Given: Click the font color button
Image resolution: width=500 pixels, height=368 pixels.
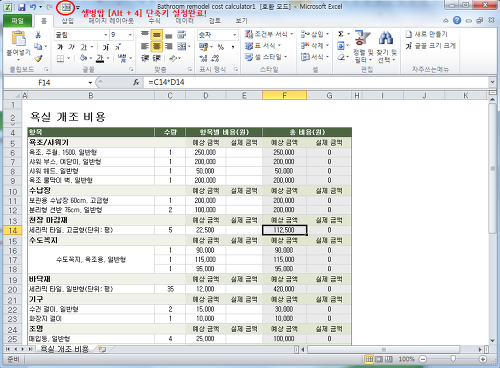Looking at the screenshot, I should click(x=100, y=59).
